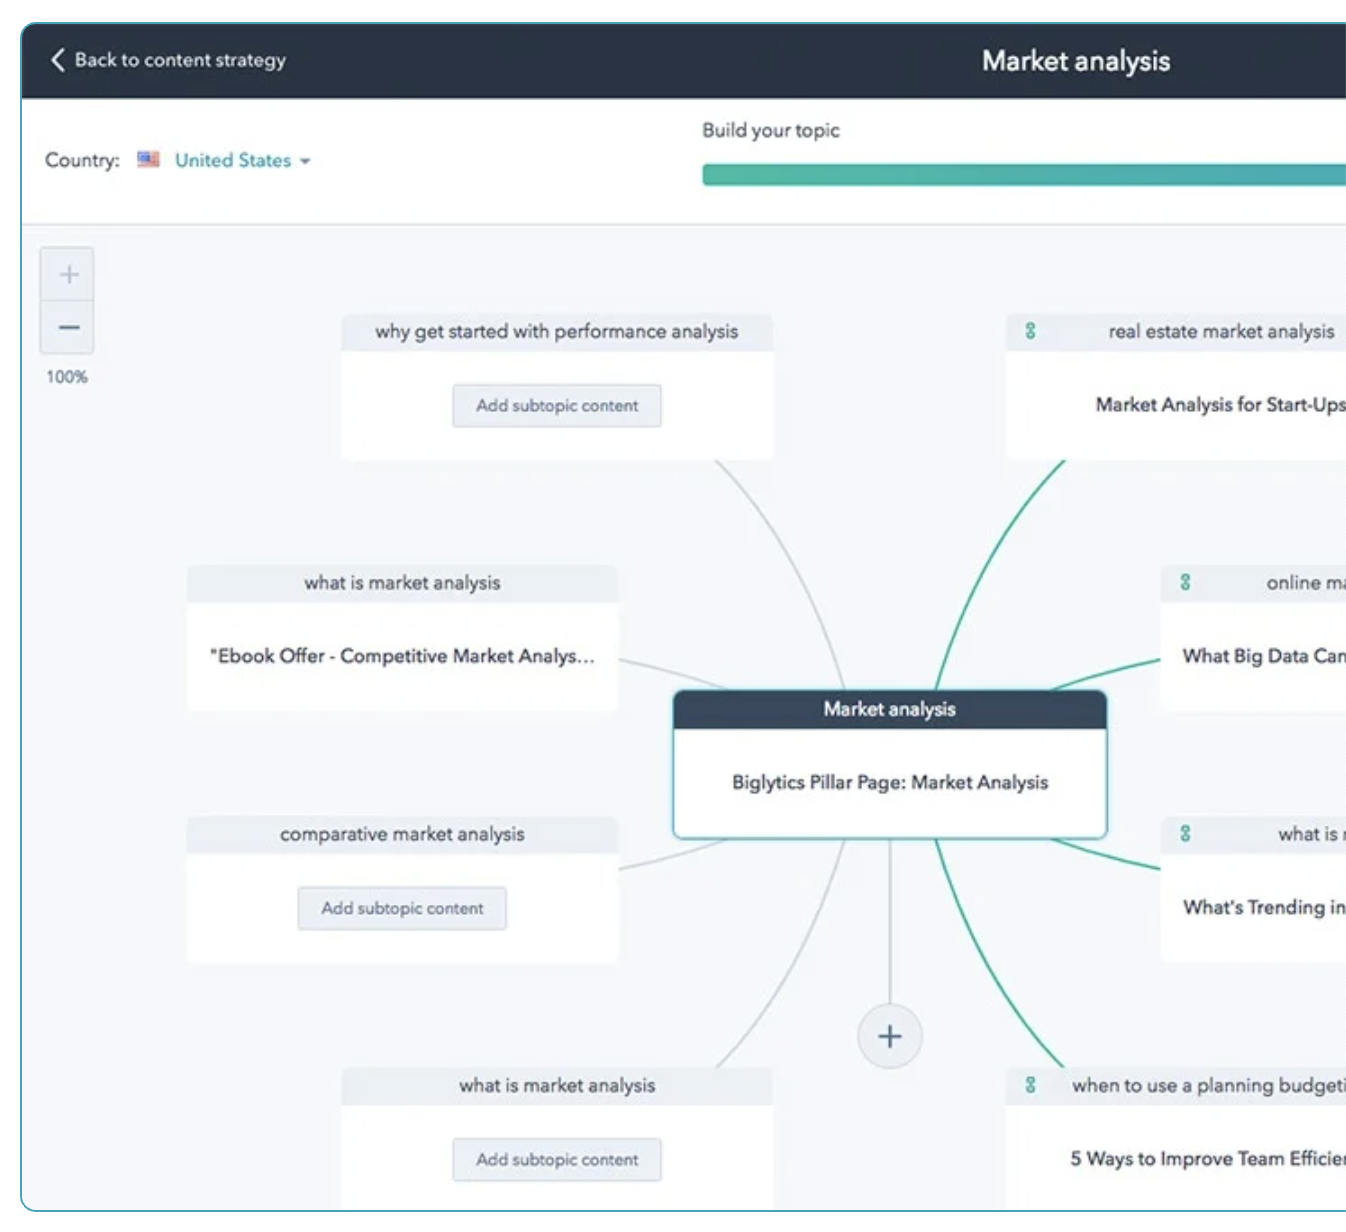Open the What's Trending content
The height and width of the screenshot is (1232, 1346).
pyautogui.click(x=1264, y=907)
